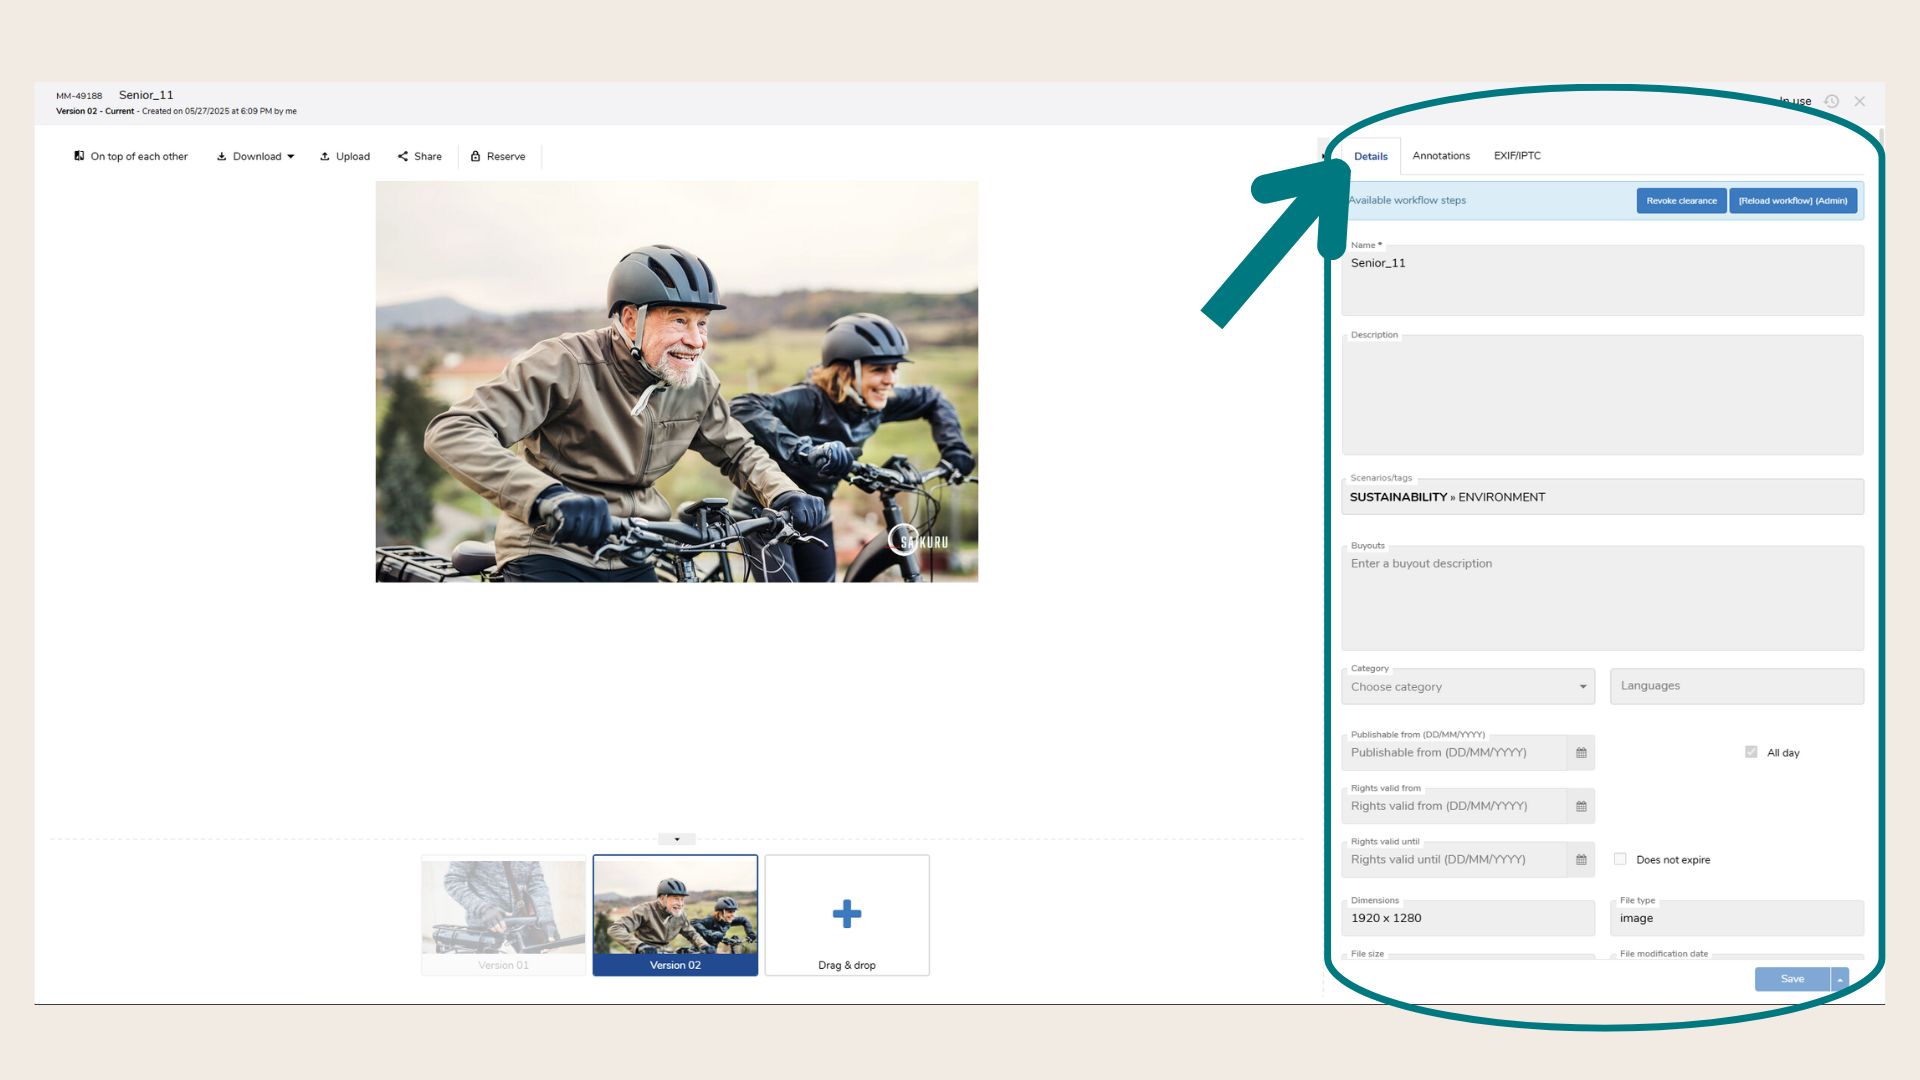
Task: Open the EXIF/IPTC tab
Action: pyautogui.click(x=1517, y=156)
